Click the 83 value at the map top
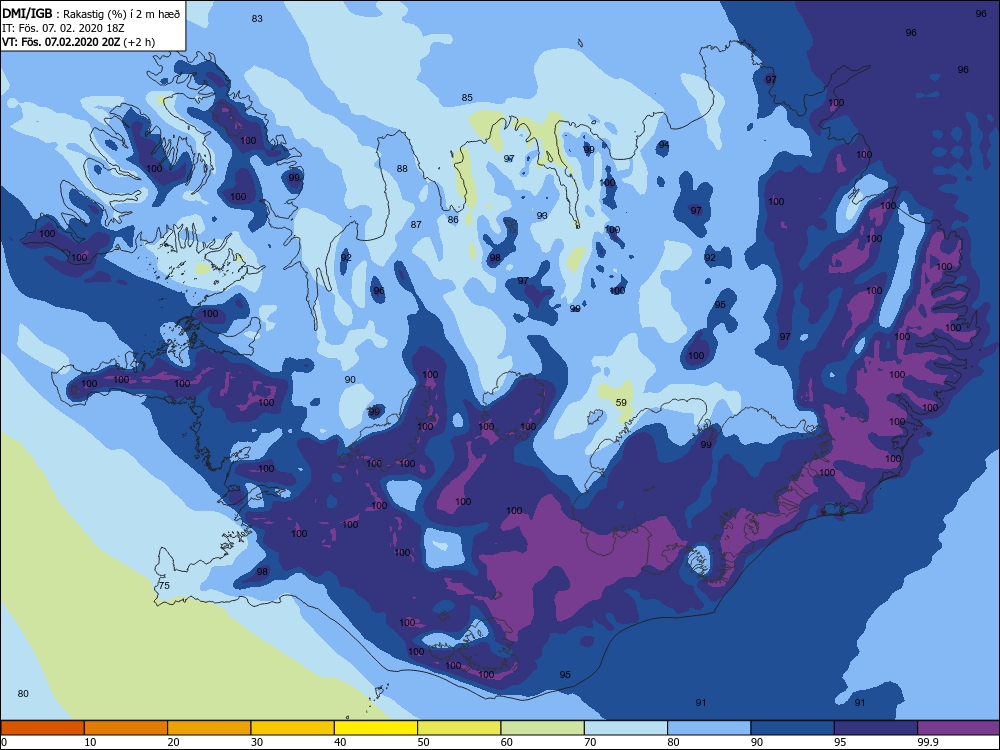The image size is (1000, 750). tap(257, 18)
